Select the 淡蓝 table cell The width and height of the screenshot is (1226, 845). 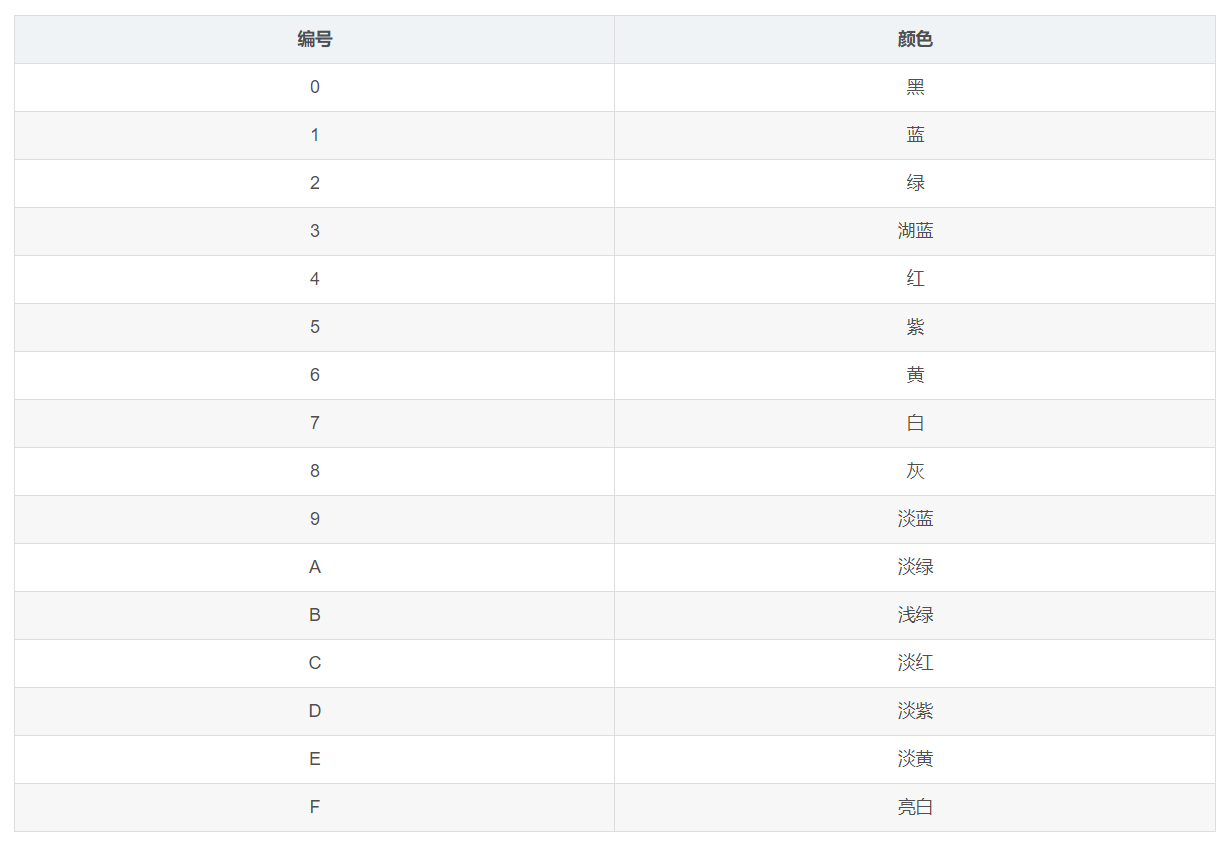[914, 519]
